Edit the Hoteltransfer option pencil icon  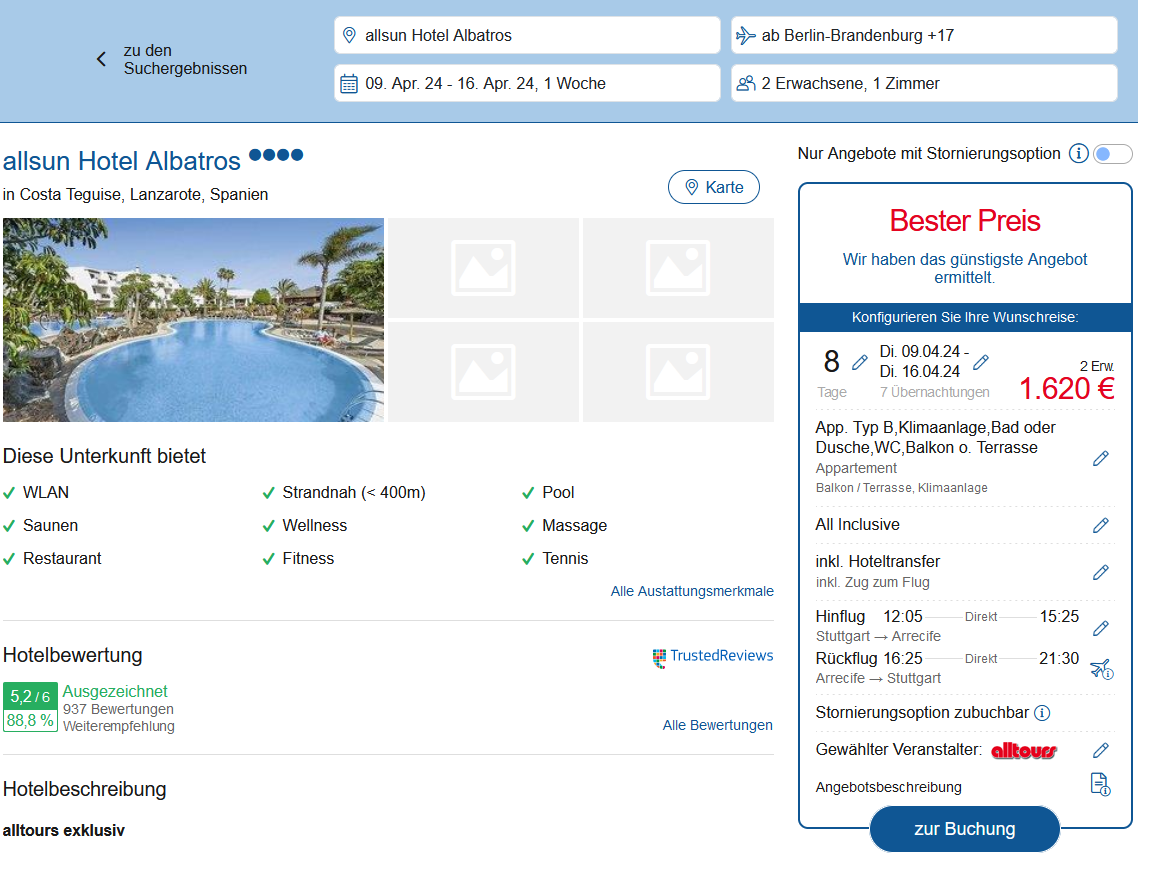(1100, 572)
